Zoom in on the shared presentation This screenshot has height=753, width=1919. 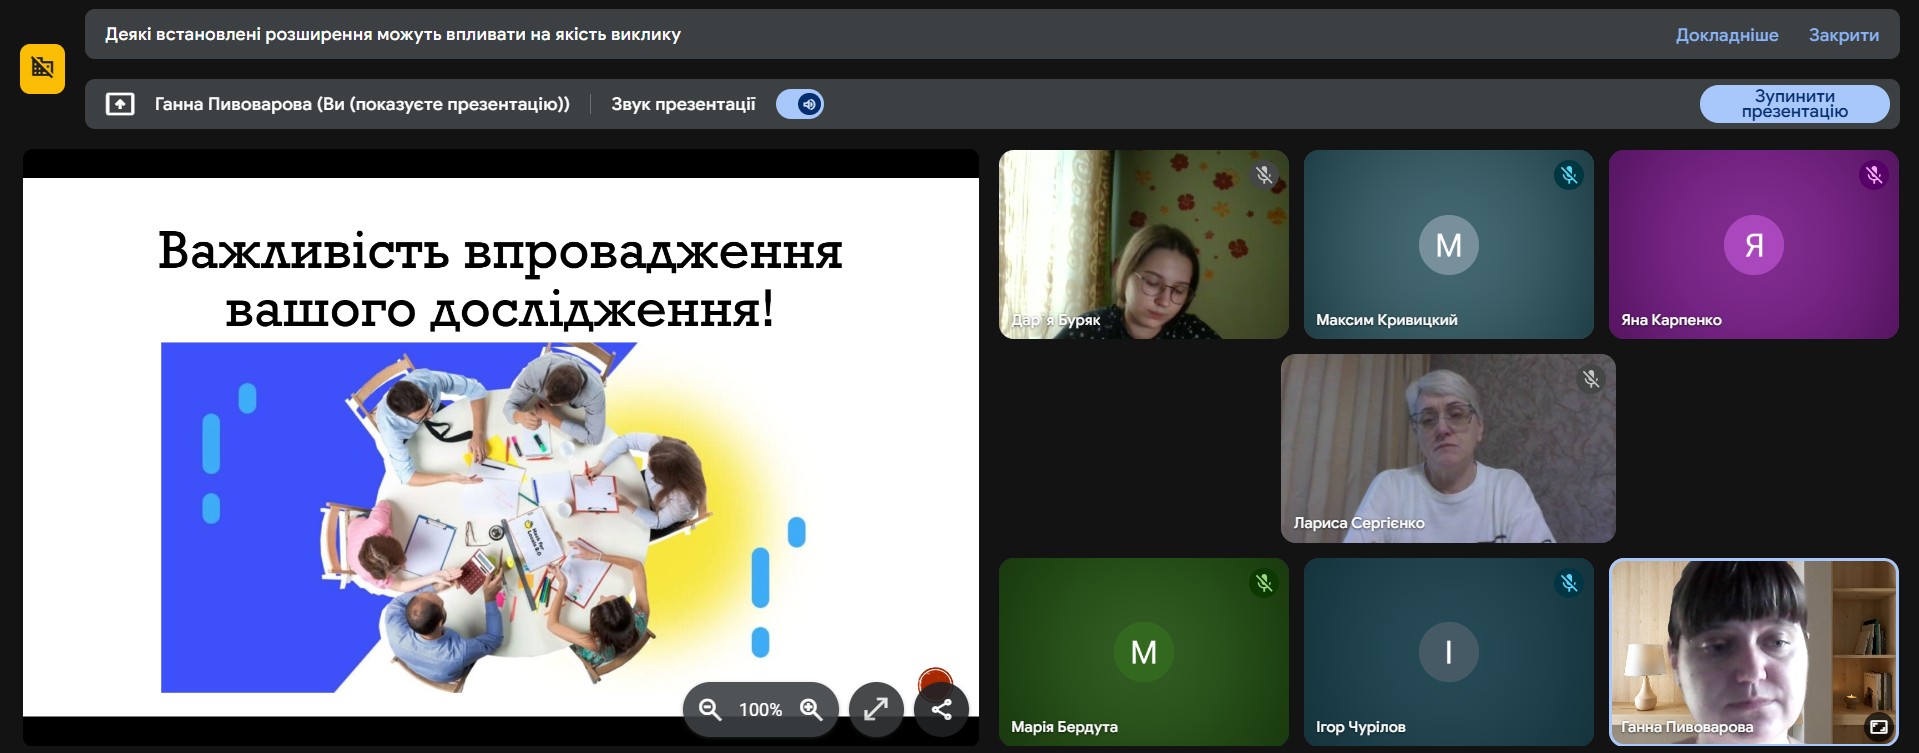(811, 709)
